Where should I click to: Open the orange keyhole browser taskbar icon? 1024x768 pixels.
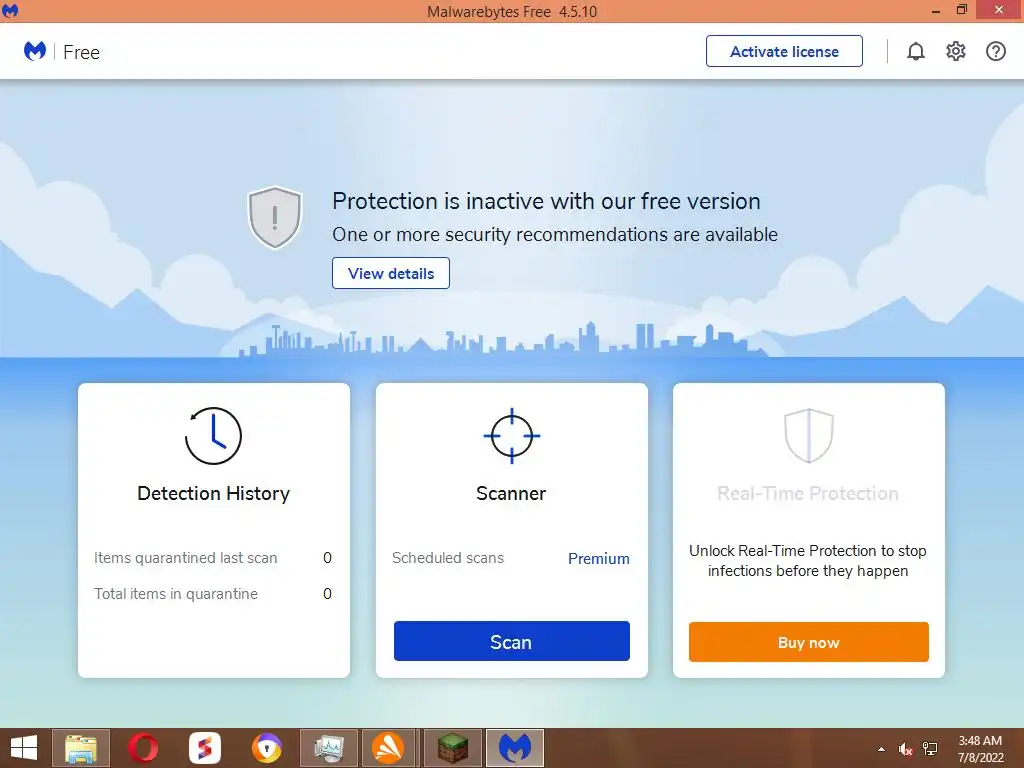pyautogui.click(x=266, y=748)
